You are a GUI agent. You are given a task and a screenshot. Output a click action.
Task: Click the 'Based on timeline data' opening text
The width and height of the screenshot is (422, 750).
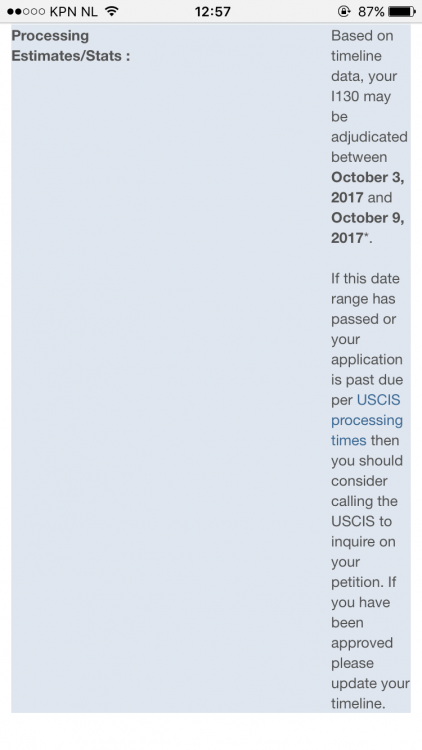[363, 56]
